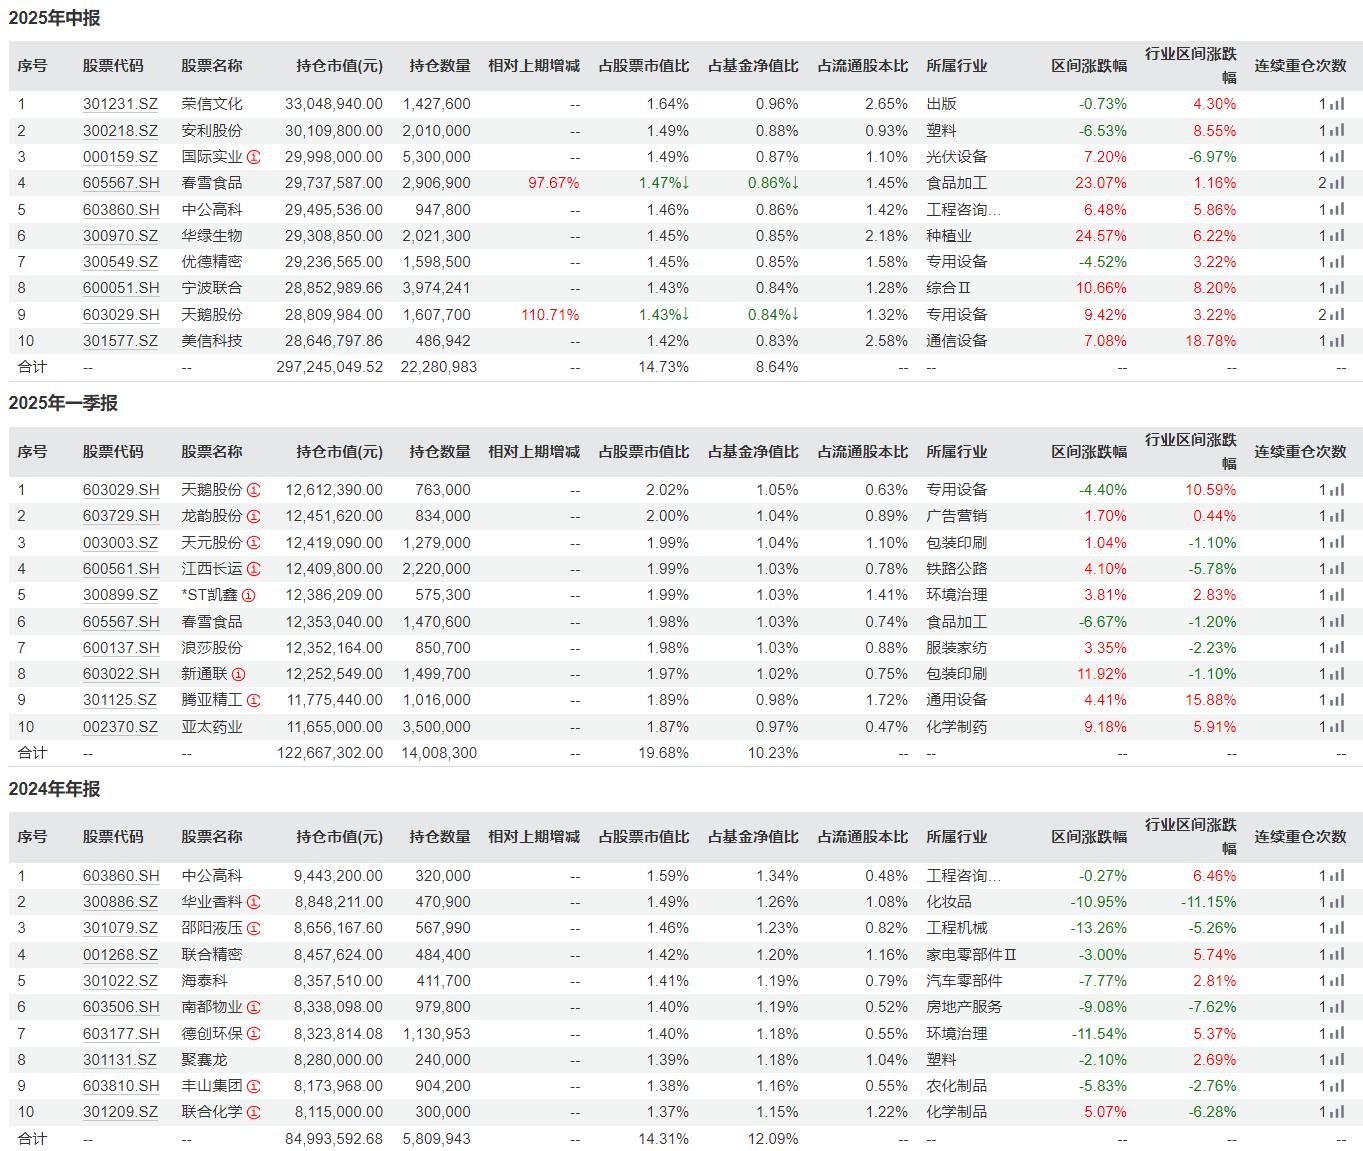Open stock code link 300970.SZ
This screenshot has width=1363, height=1151.
pos(120,236)
